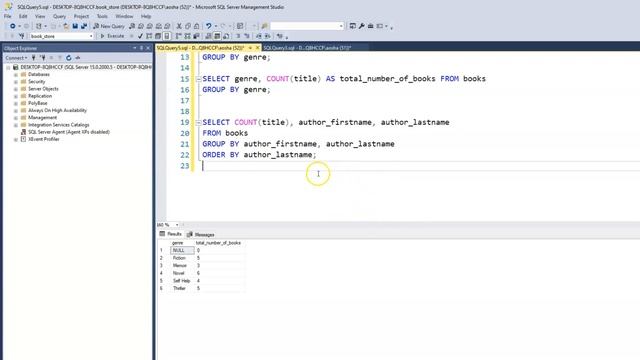The image size is (640, 360).
Task: Switch to the Results tab
Action: (x=171, y=234)
